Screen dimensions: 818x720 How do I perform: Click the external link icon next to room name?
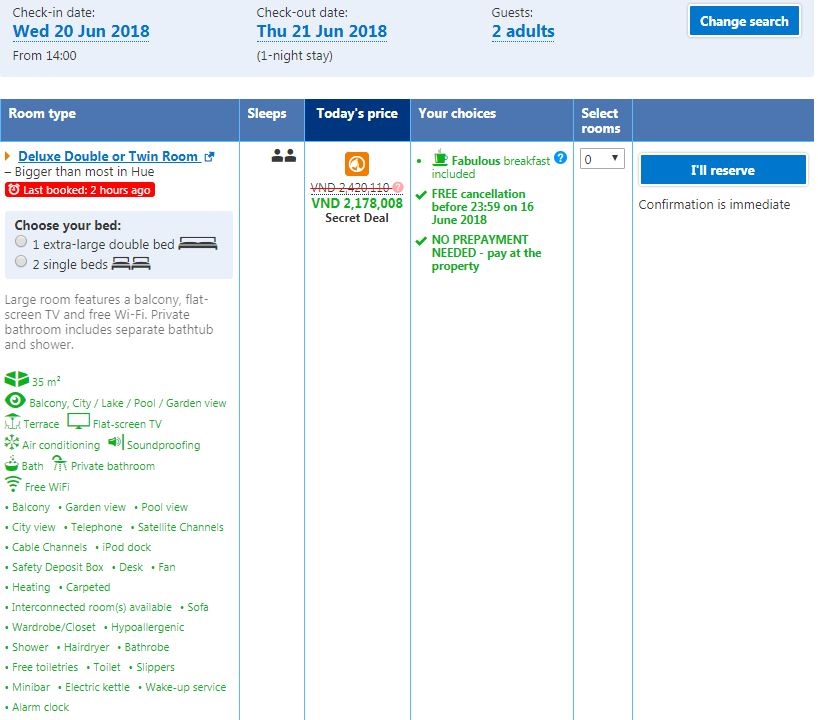click(x=209, y=157)
